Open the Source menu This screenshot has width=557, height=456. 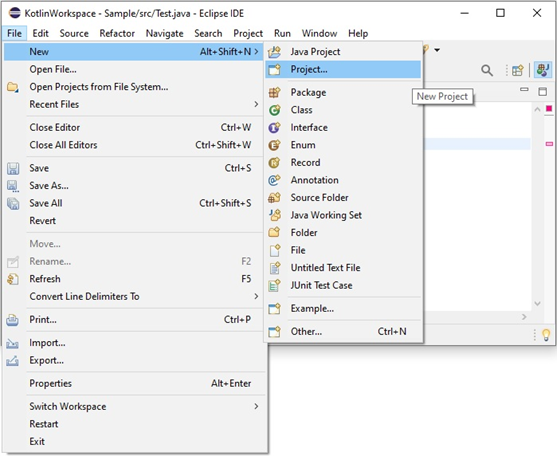(74, 33)
